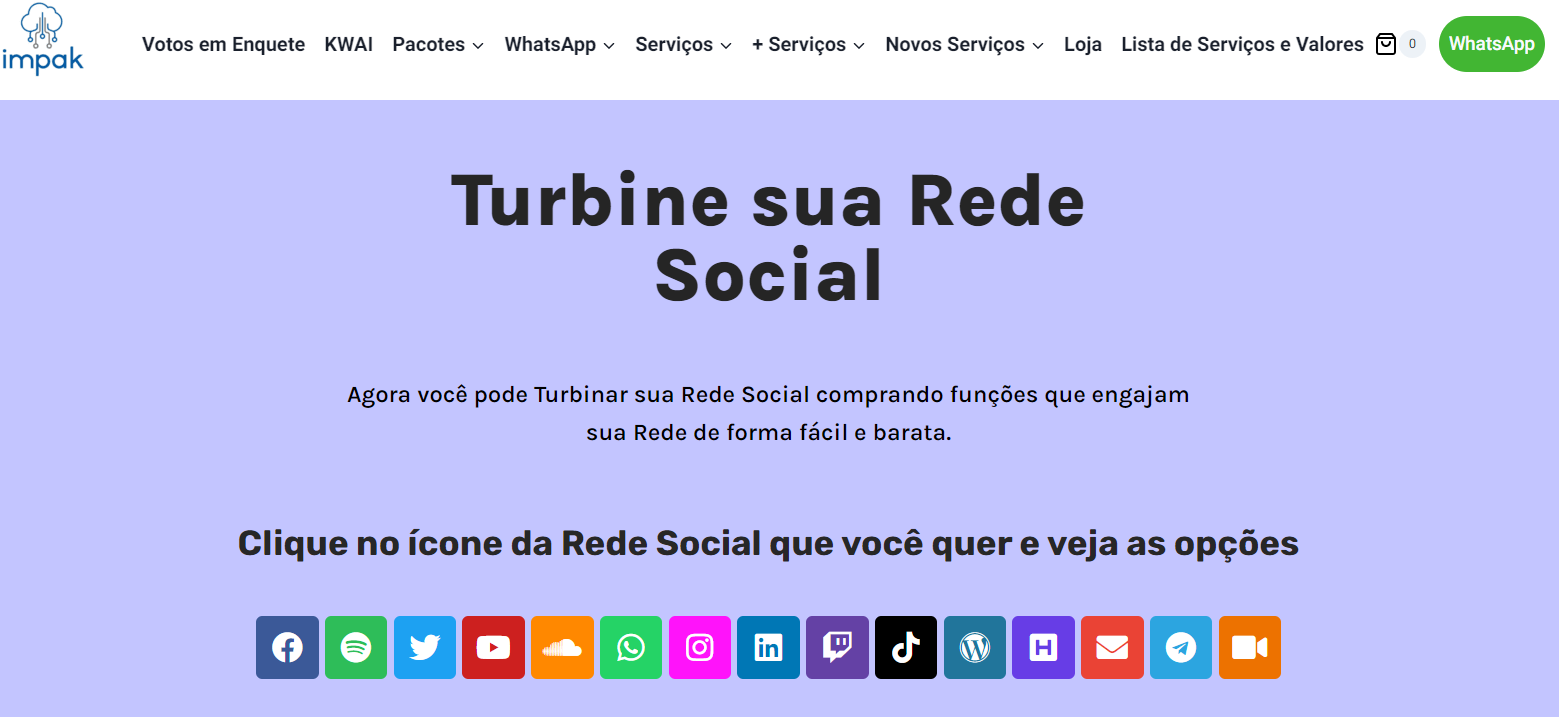Click the Turbine sua Rede Social heading

point(768,238)
